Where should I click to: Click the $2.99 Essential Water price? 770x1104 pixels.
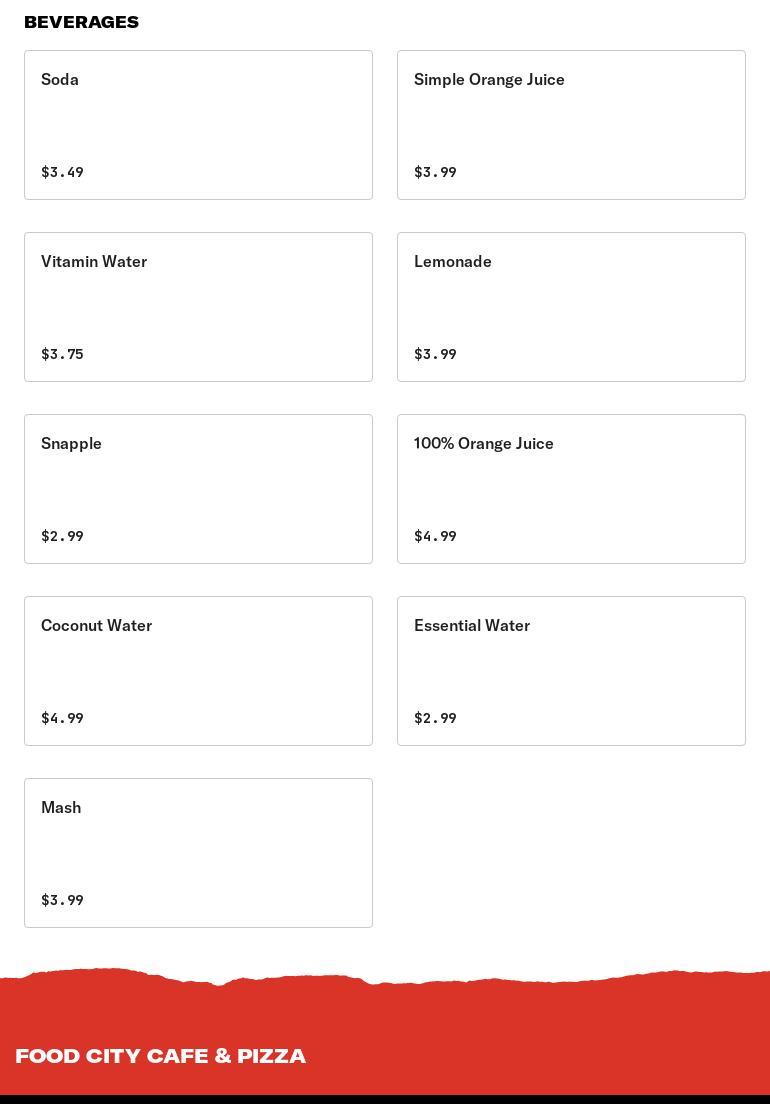click(x=435, y=718)
